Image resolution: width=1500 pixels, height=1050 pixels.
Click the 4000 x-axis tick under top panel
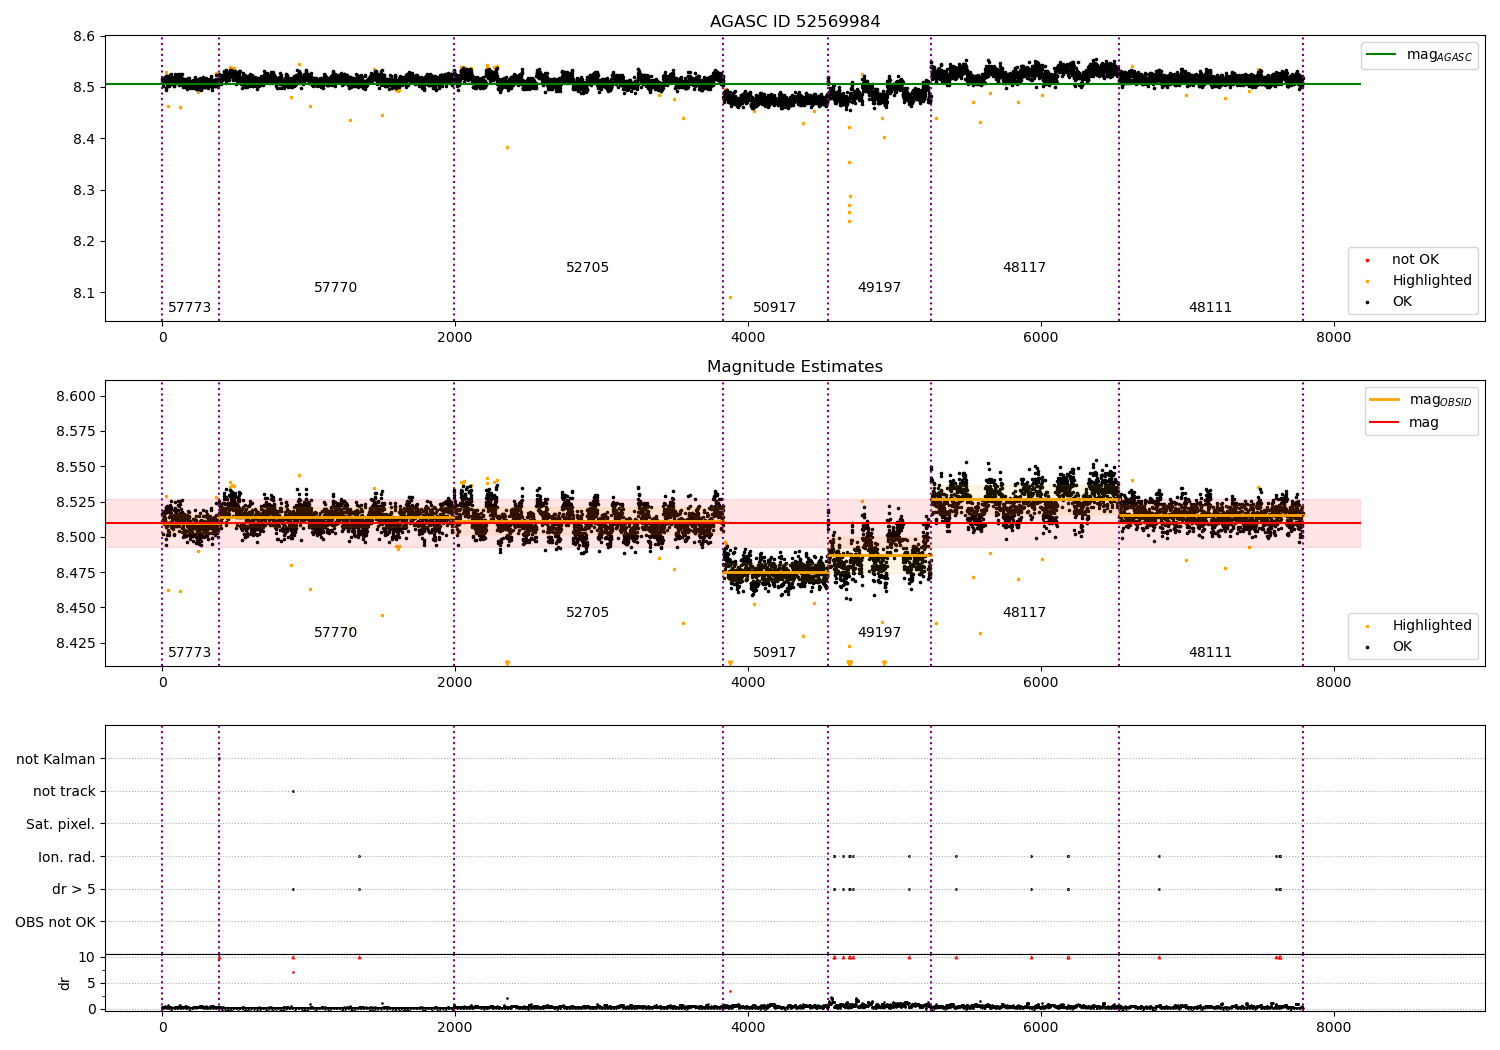748,338
